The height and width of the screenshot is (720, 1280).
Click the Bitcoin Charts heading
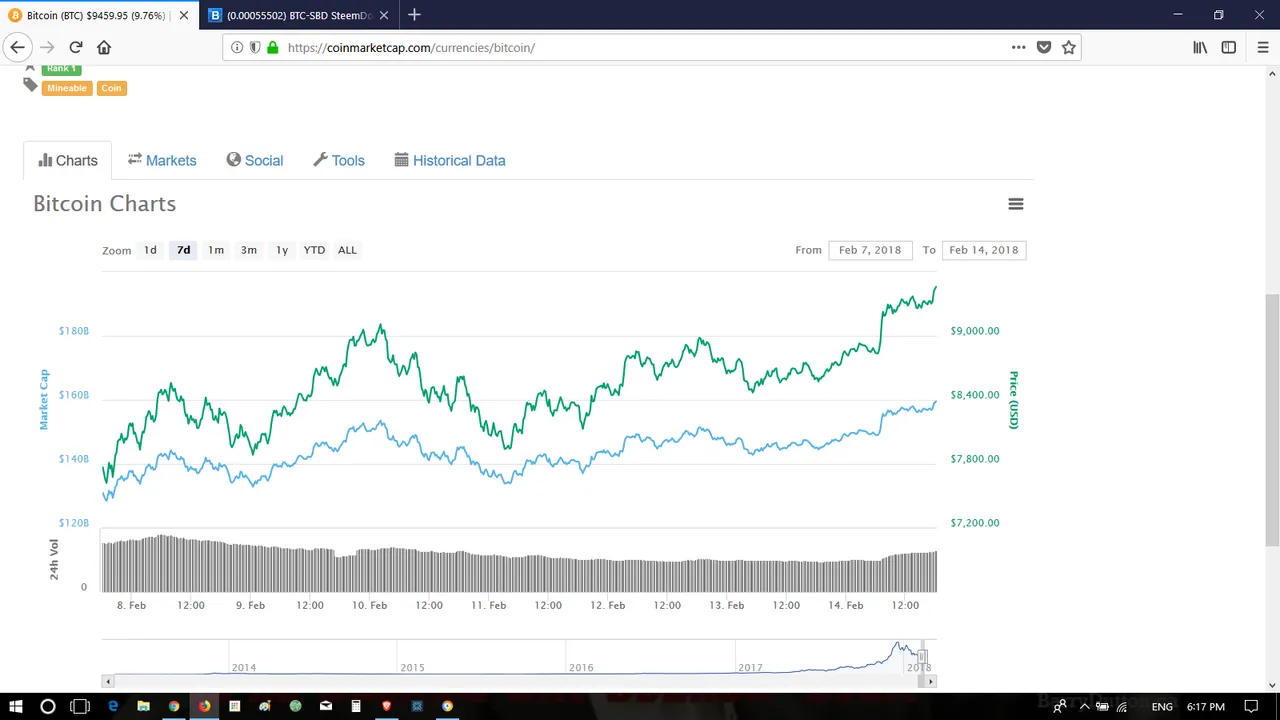coord(104,204)
